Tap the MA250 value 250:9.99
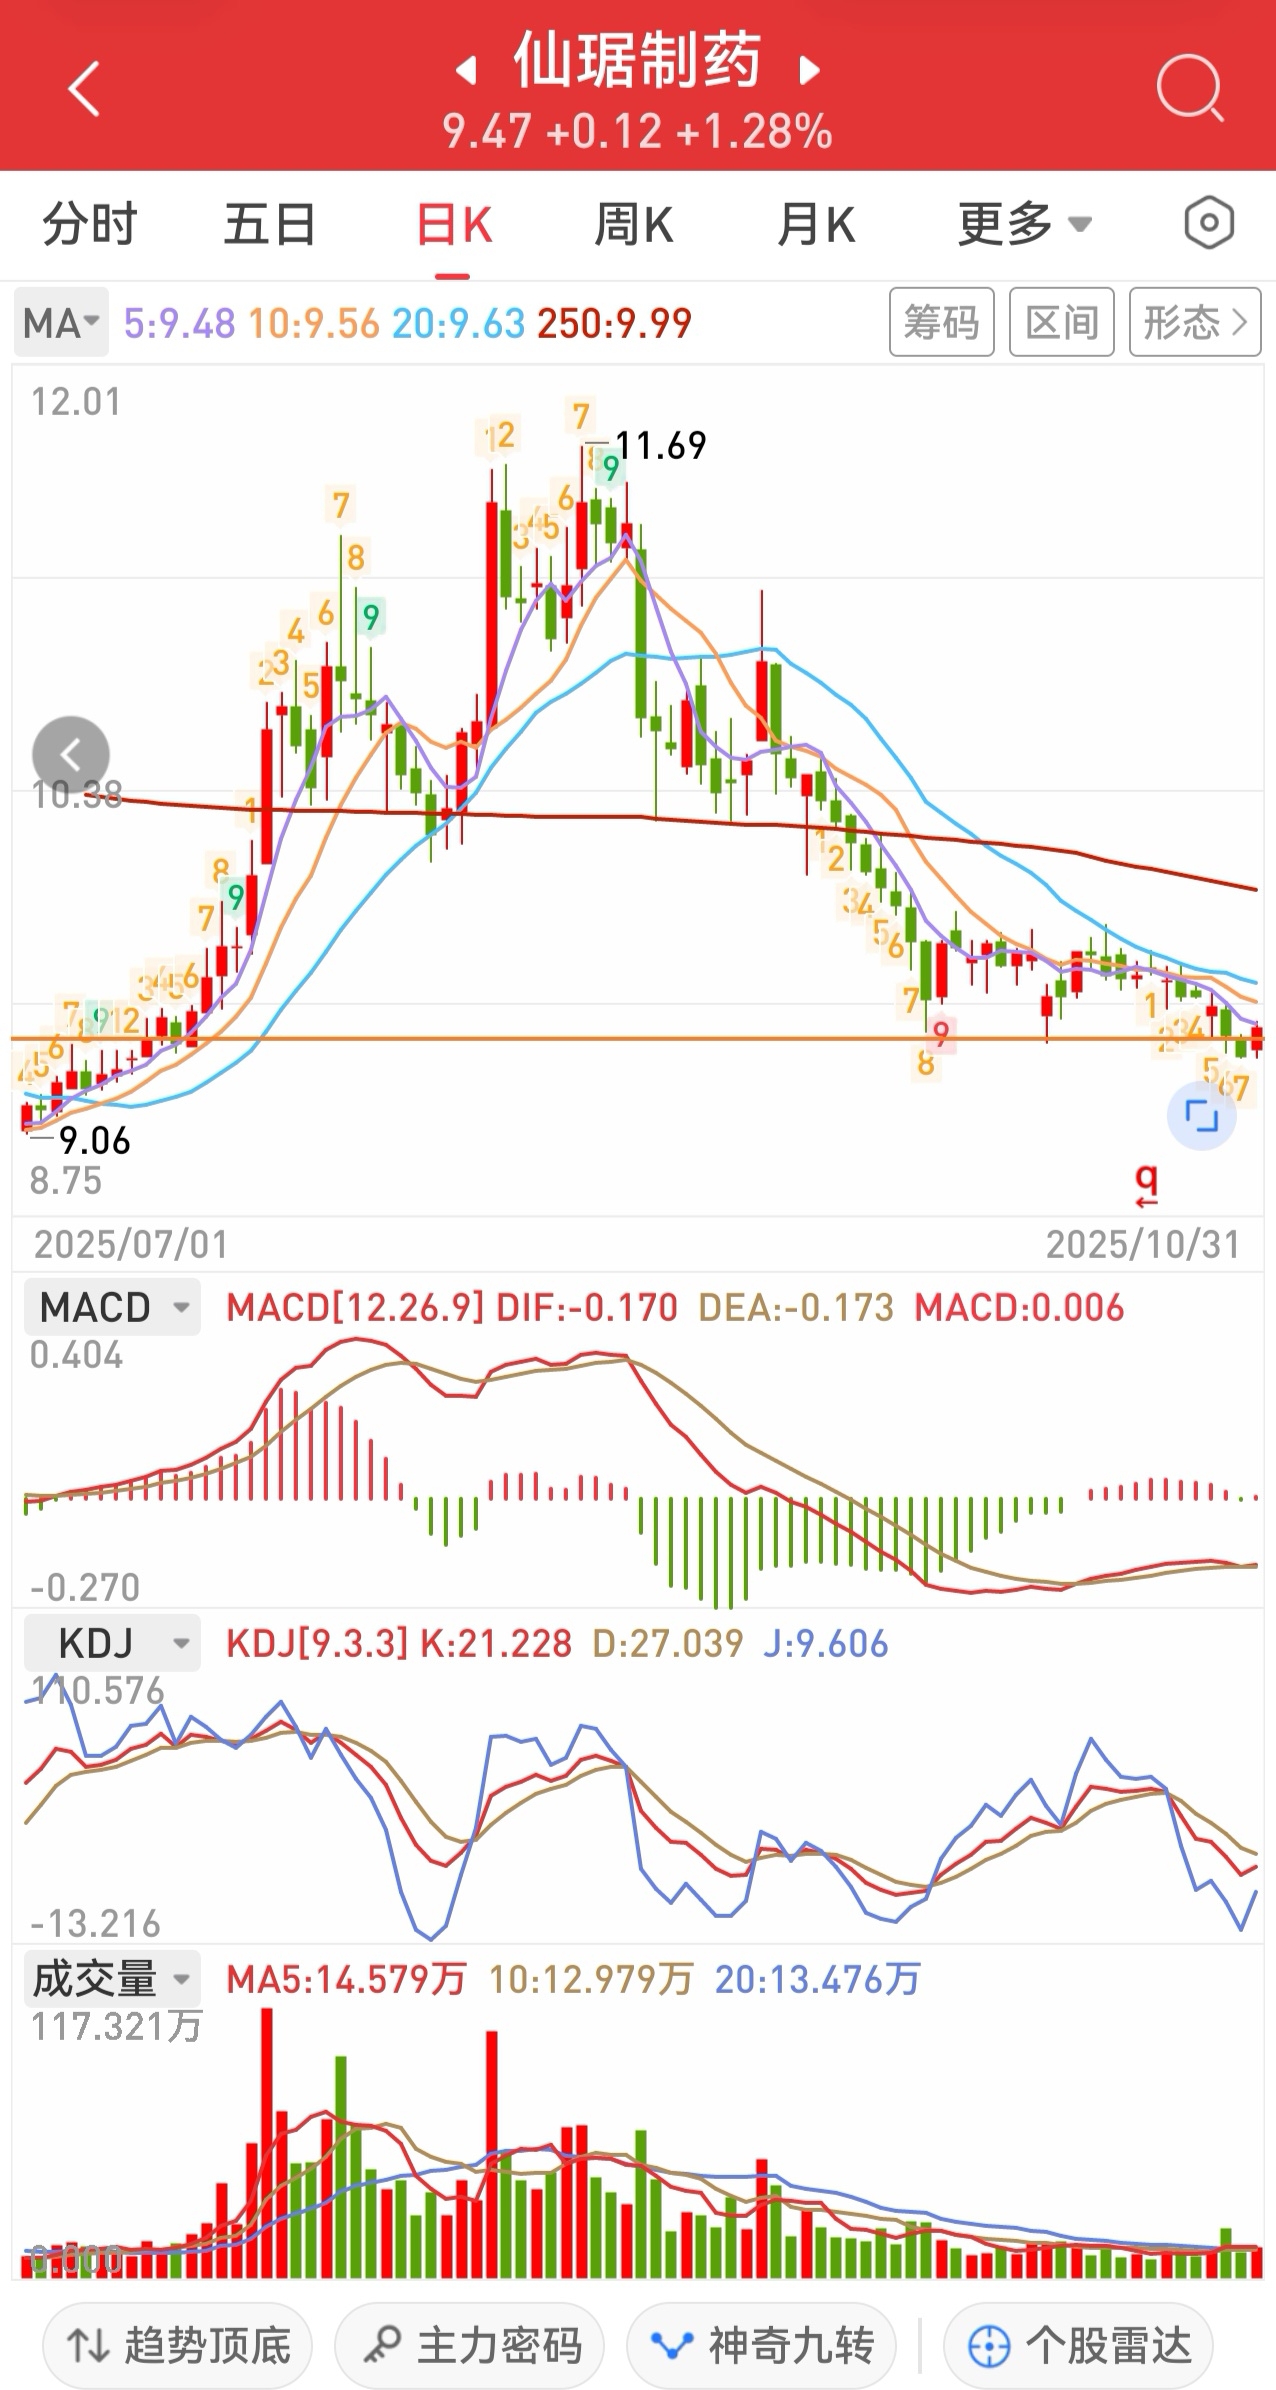This screenshot has height=2390, width=1276. (614, 323)
